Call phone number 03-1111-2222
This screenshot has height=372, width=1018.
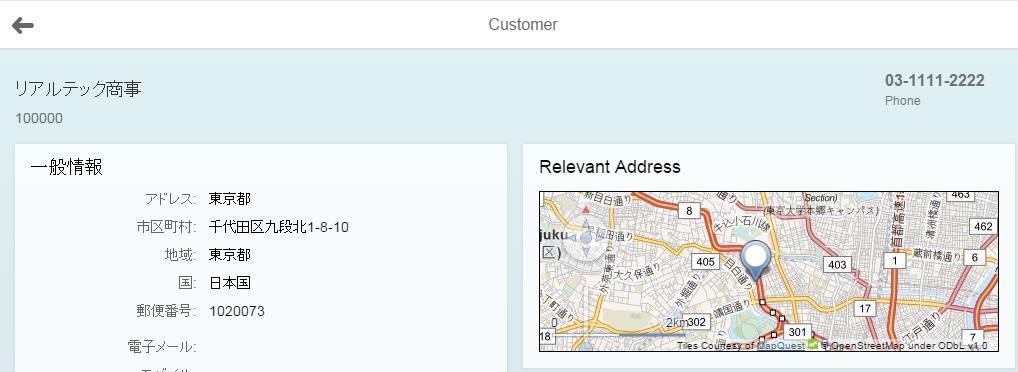[934, 81]
